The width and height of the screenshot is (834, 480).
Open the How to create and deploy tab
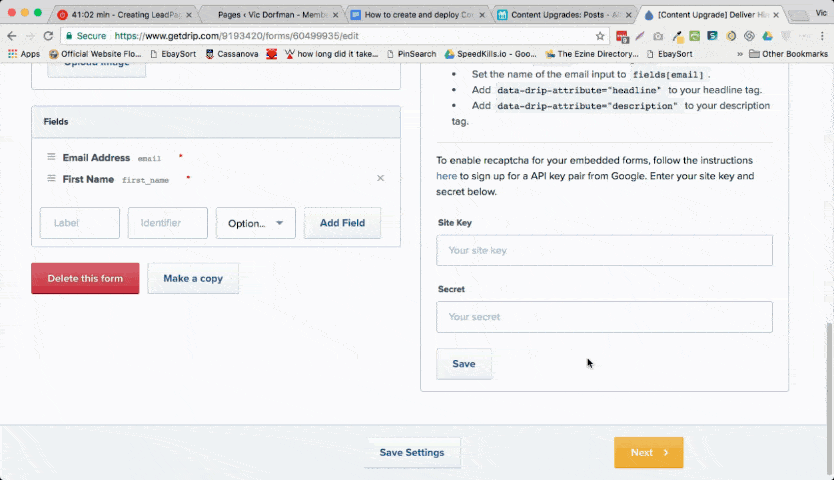[416, 15]
